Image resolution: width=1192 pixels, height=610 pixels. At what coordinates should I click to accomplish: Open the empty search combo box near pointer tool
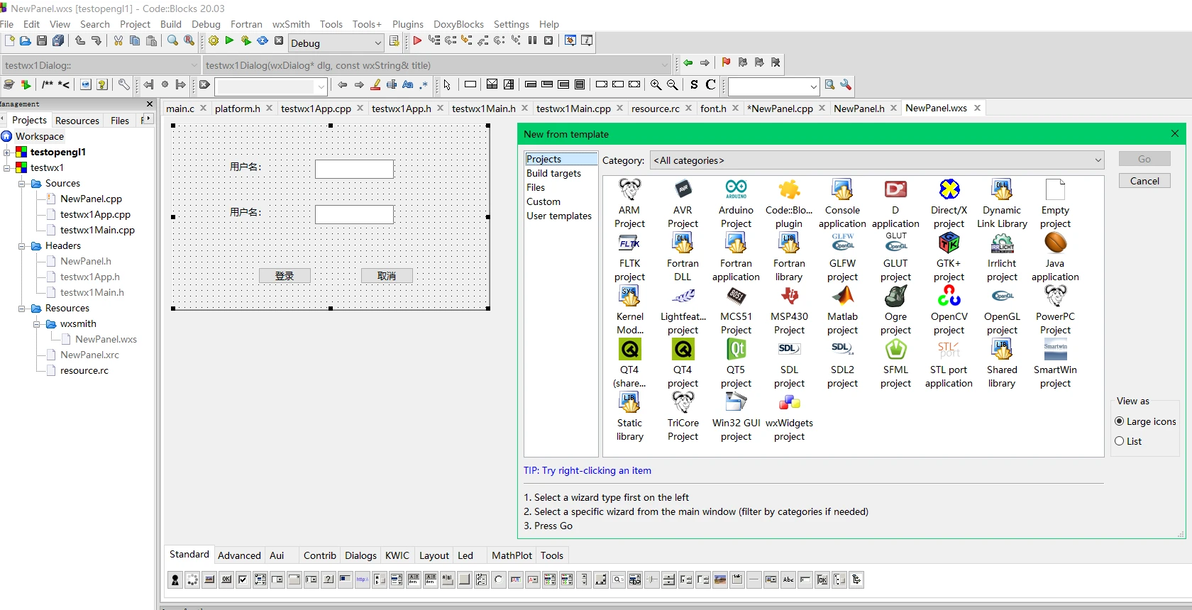pos(271,85)
